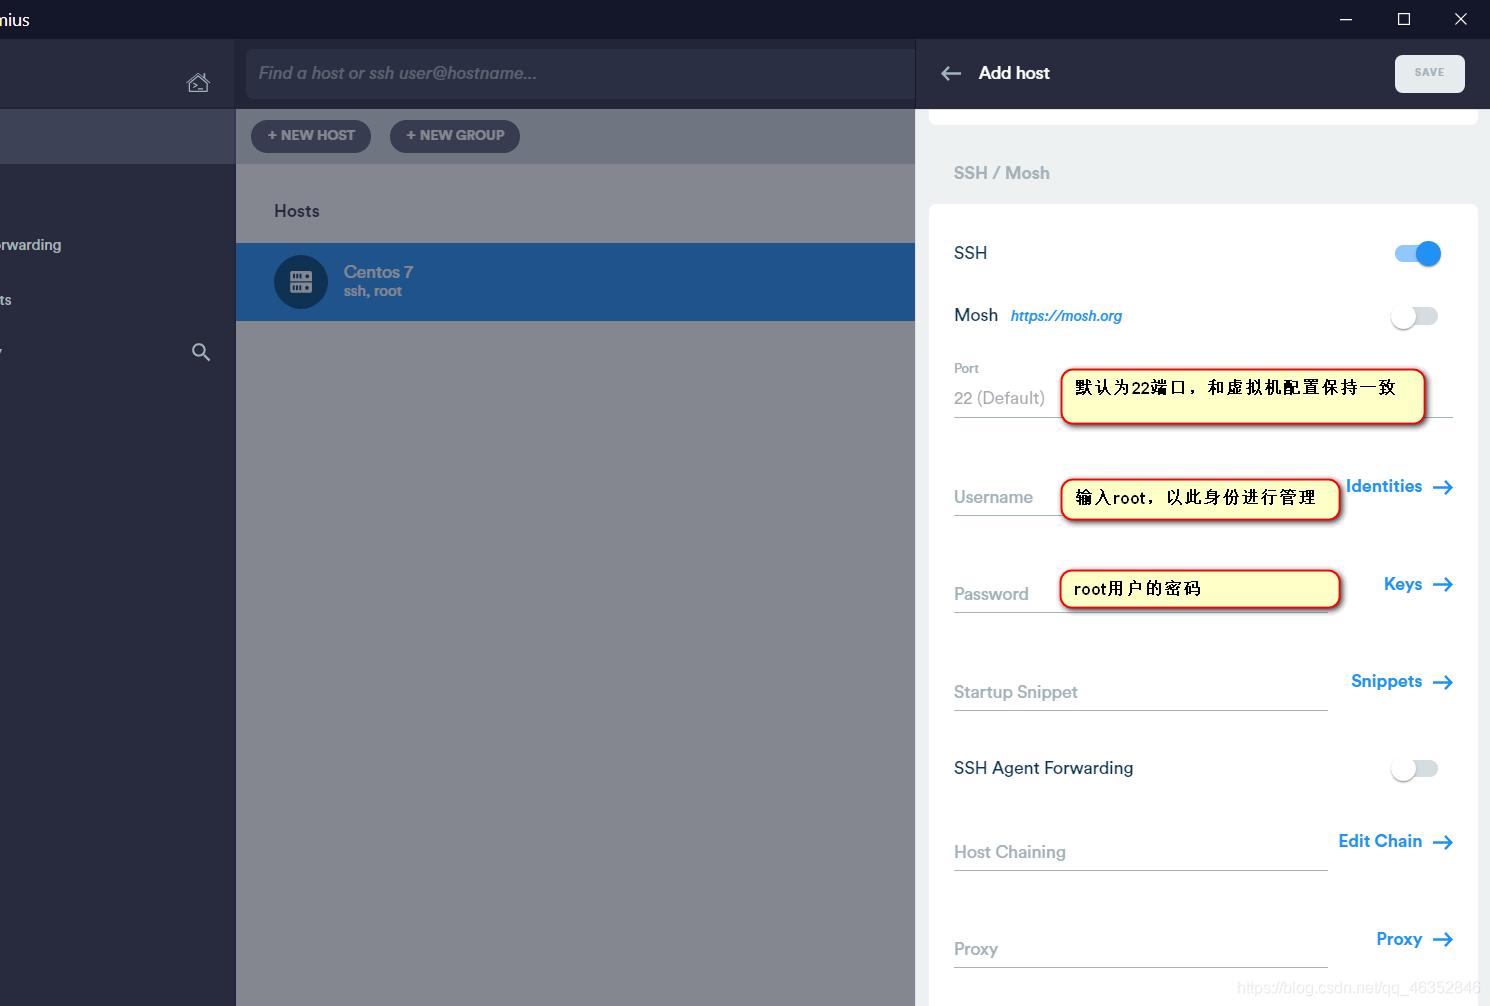
Task: Click the Startup Snippet field
Action: [1140, 692]
